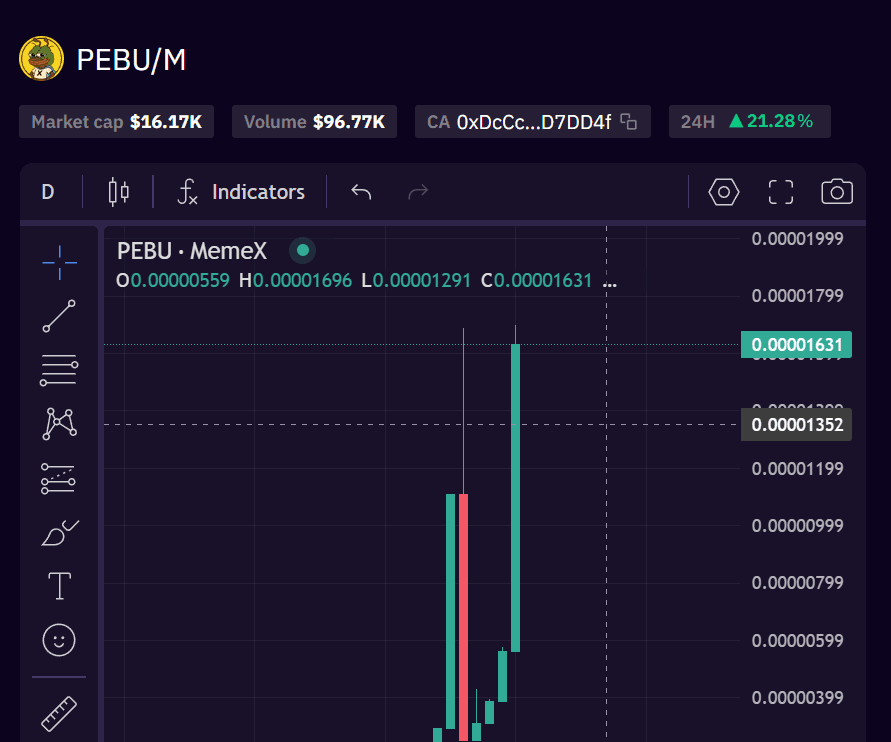Image resolution: width=891 pixels, height=742 pixels.
Task: Select the XABCD pattern tool
Action: coord(59,424)
